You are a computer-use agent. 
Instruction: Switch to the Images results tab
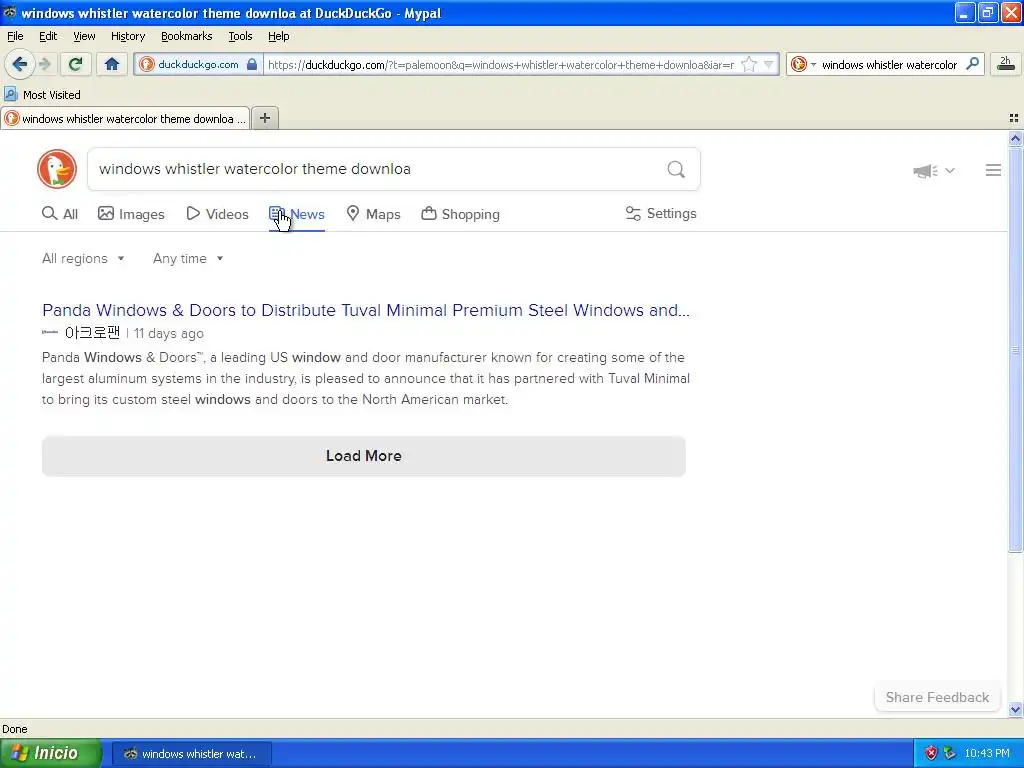[x=131, y=214]
